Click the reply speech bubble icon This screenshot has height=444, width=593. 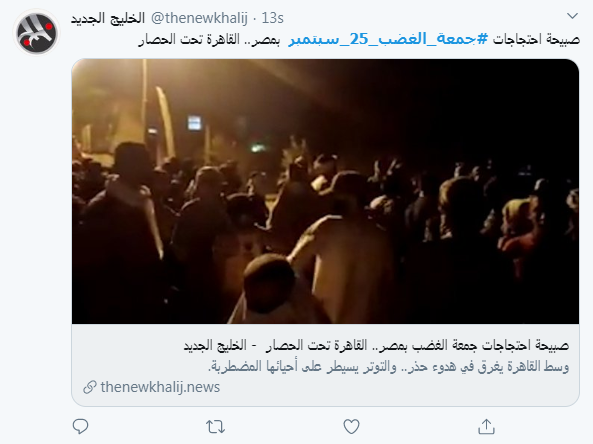[x=80, y=426]
